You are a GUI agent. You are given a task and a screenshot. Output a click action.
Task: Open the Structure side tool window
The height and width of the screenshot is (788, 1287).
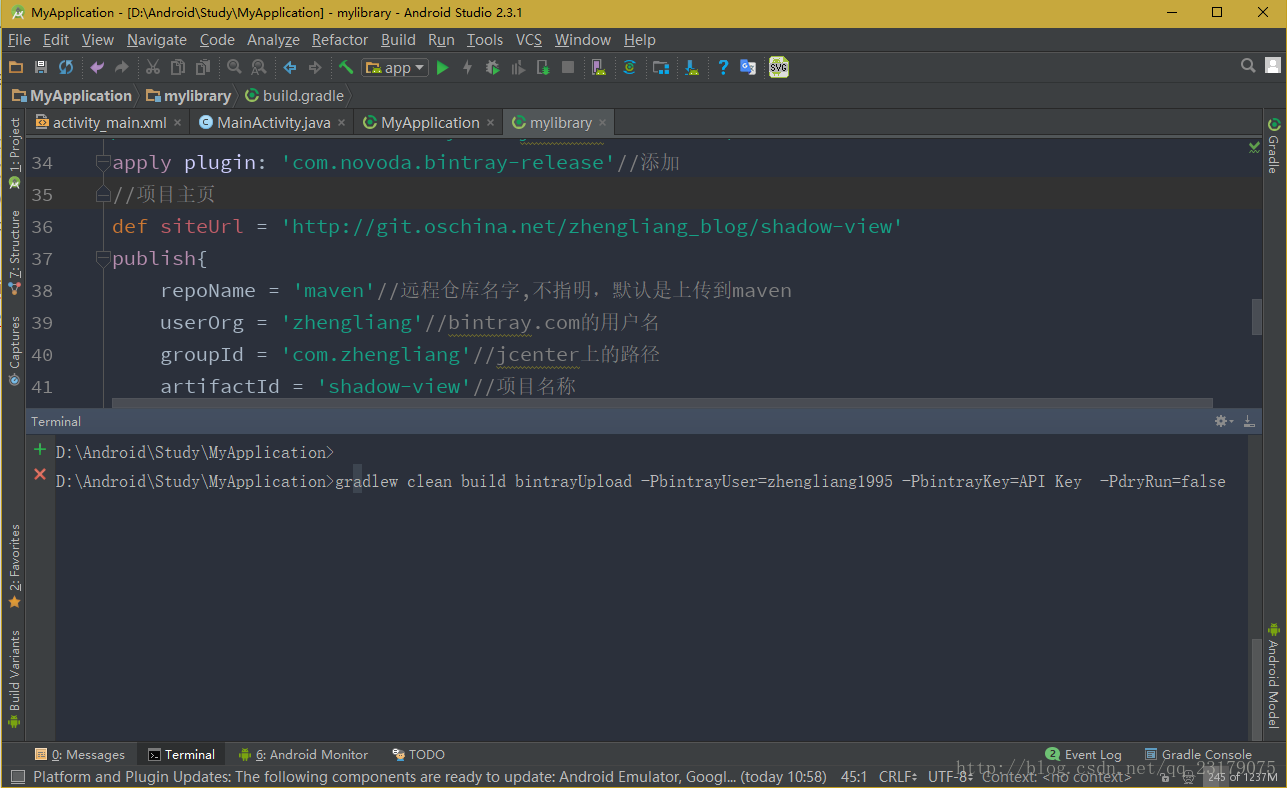(14, 252)
